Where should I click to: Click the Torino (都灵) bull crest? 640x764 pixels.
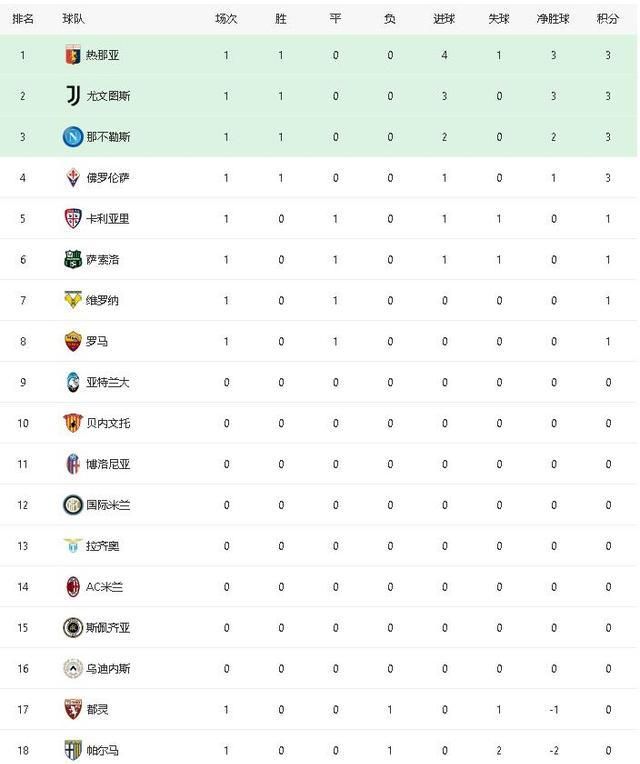[x=73, y=709]
